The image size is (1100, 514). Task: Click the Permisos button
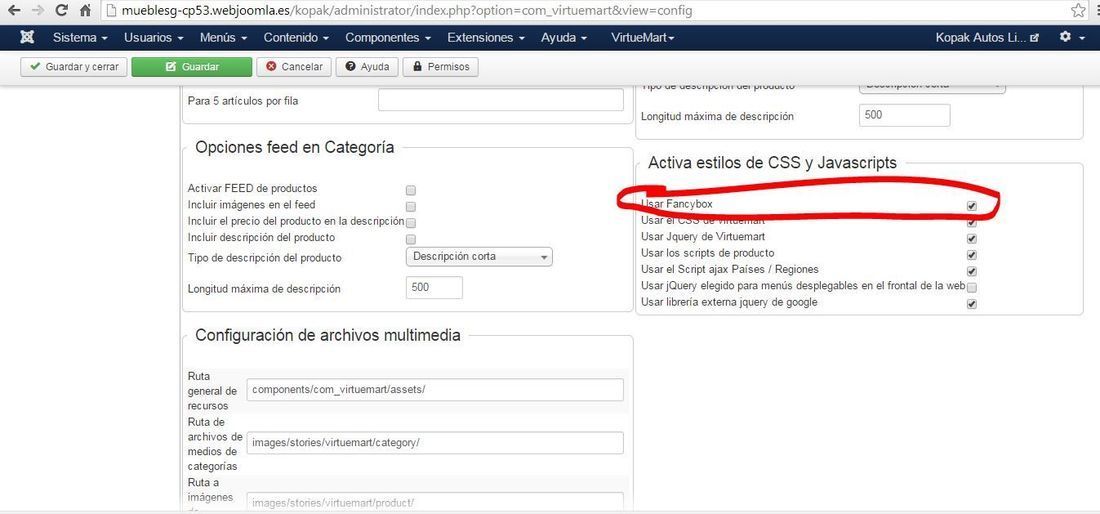tap(441, 67)
